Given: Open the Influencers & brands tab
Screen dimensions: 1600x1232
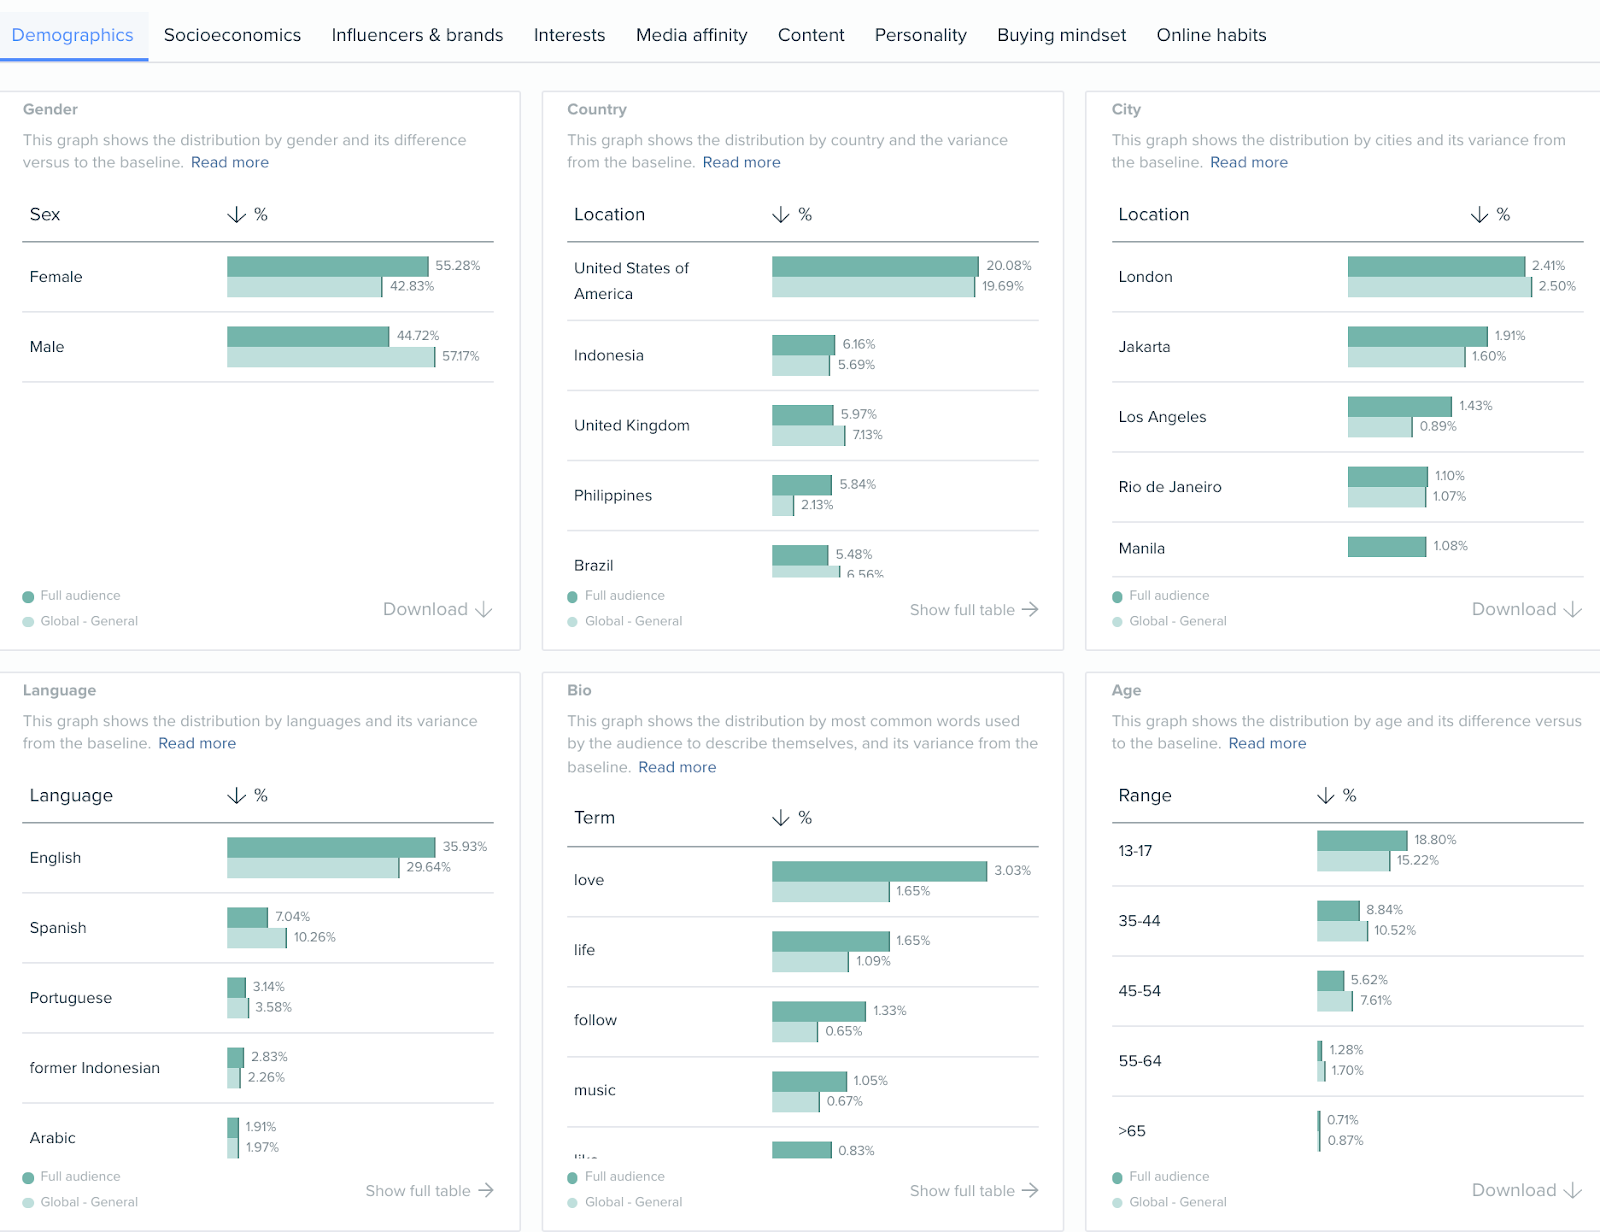Looking at the screenshot, I should pos(417,35).
